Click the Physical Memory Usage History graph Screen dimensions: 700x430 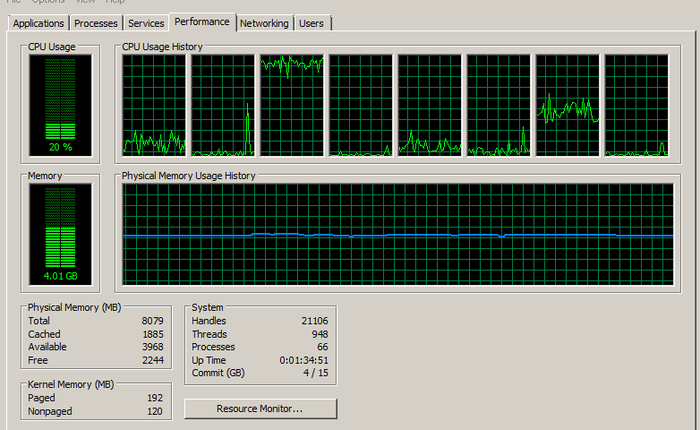(x=397, y=234)
